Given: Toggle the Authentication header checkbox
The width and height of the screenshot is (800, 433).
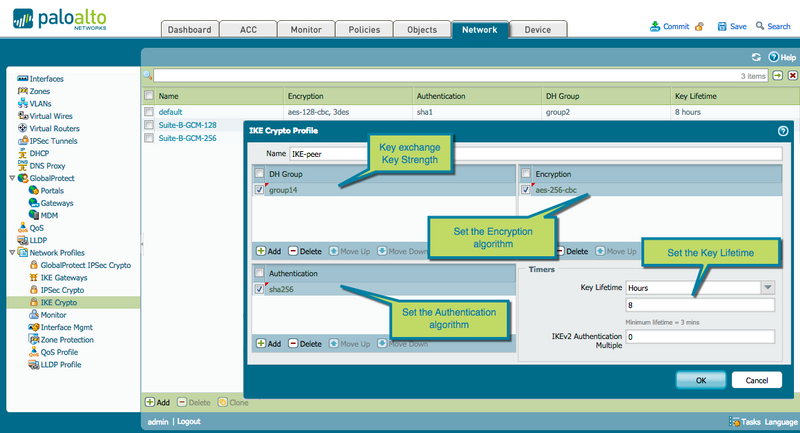Looking at the screenshot, I should (259, 273).
